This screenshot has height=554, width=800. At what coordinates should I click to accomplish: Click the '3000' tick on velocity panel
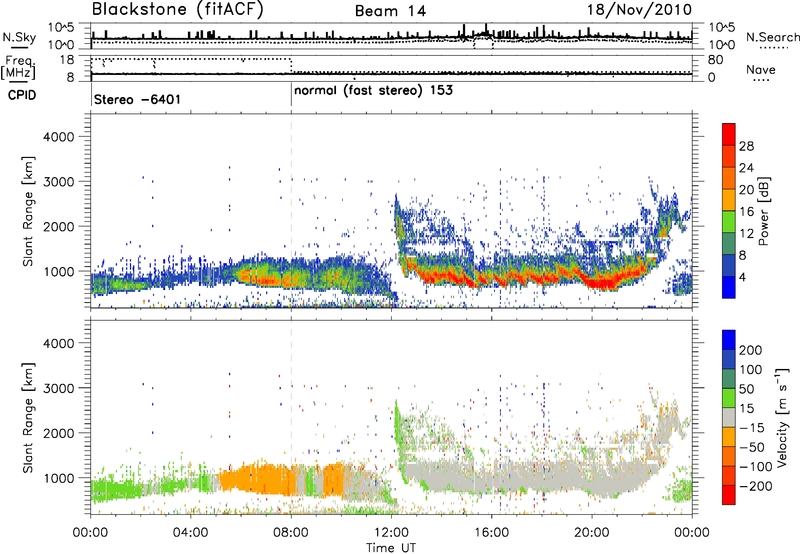(58, 388)
